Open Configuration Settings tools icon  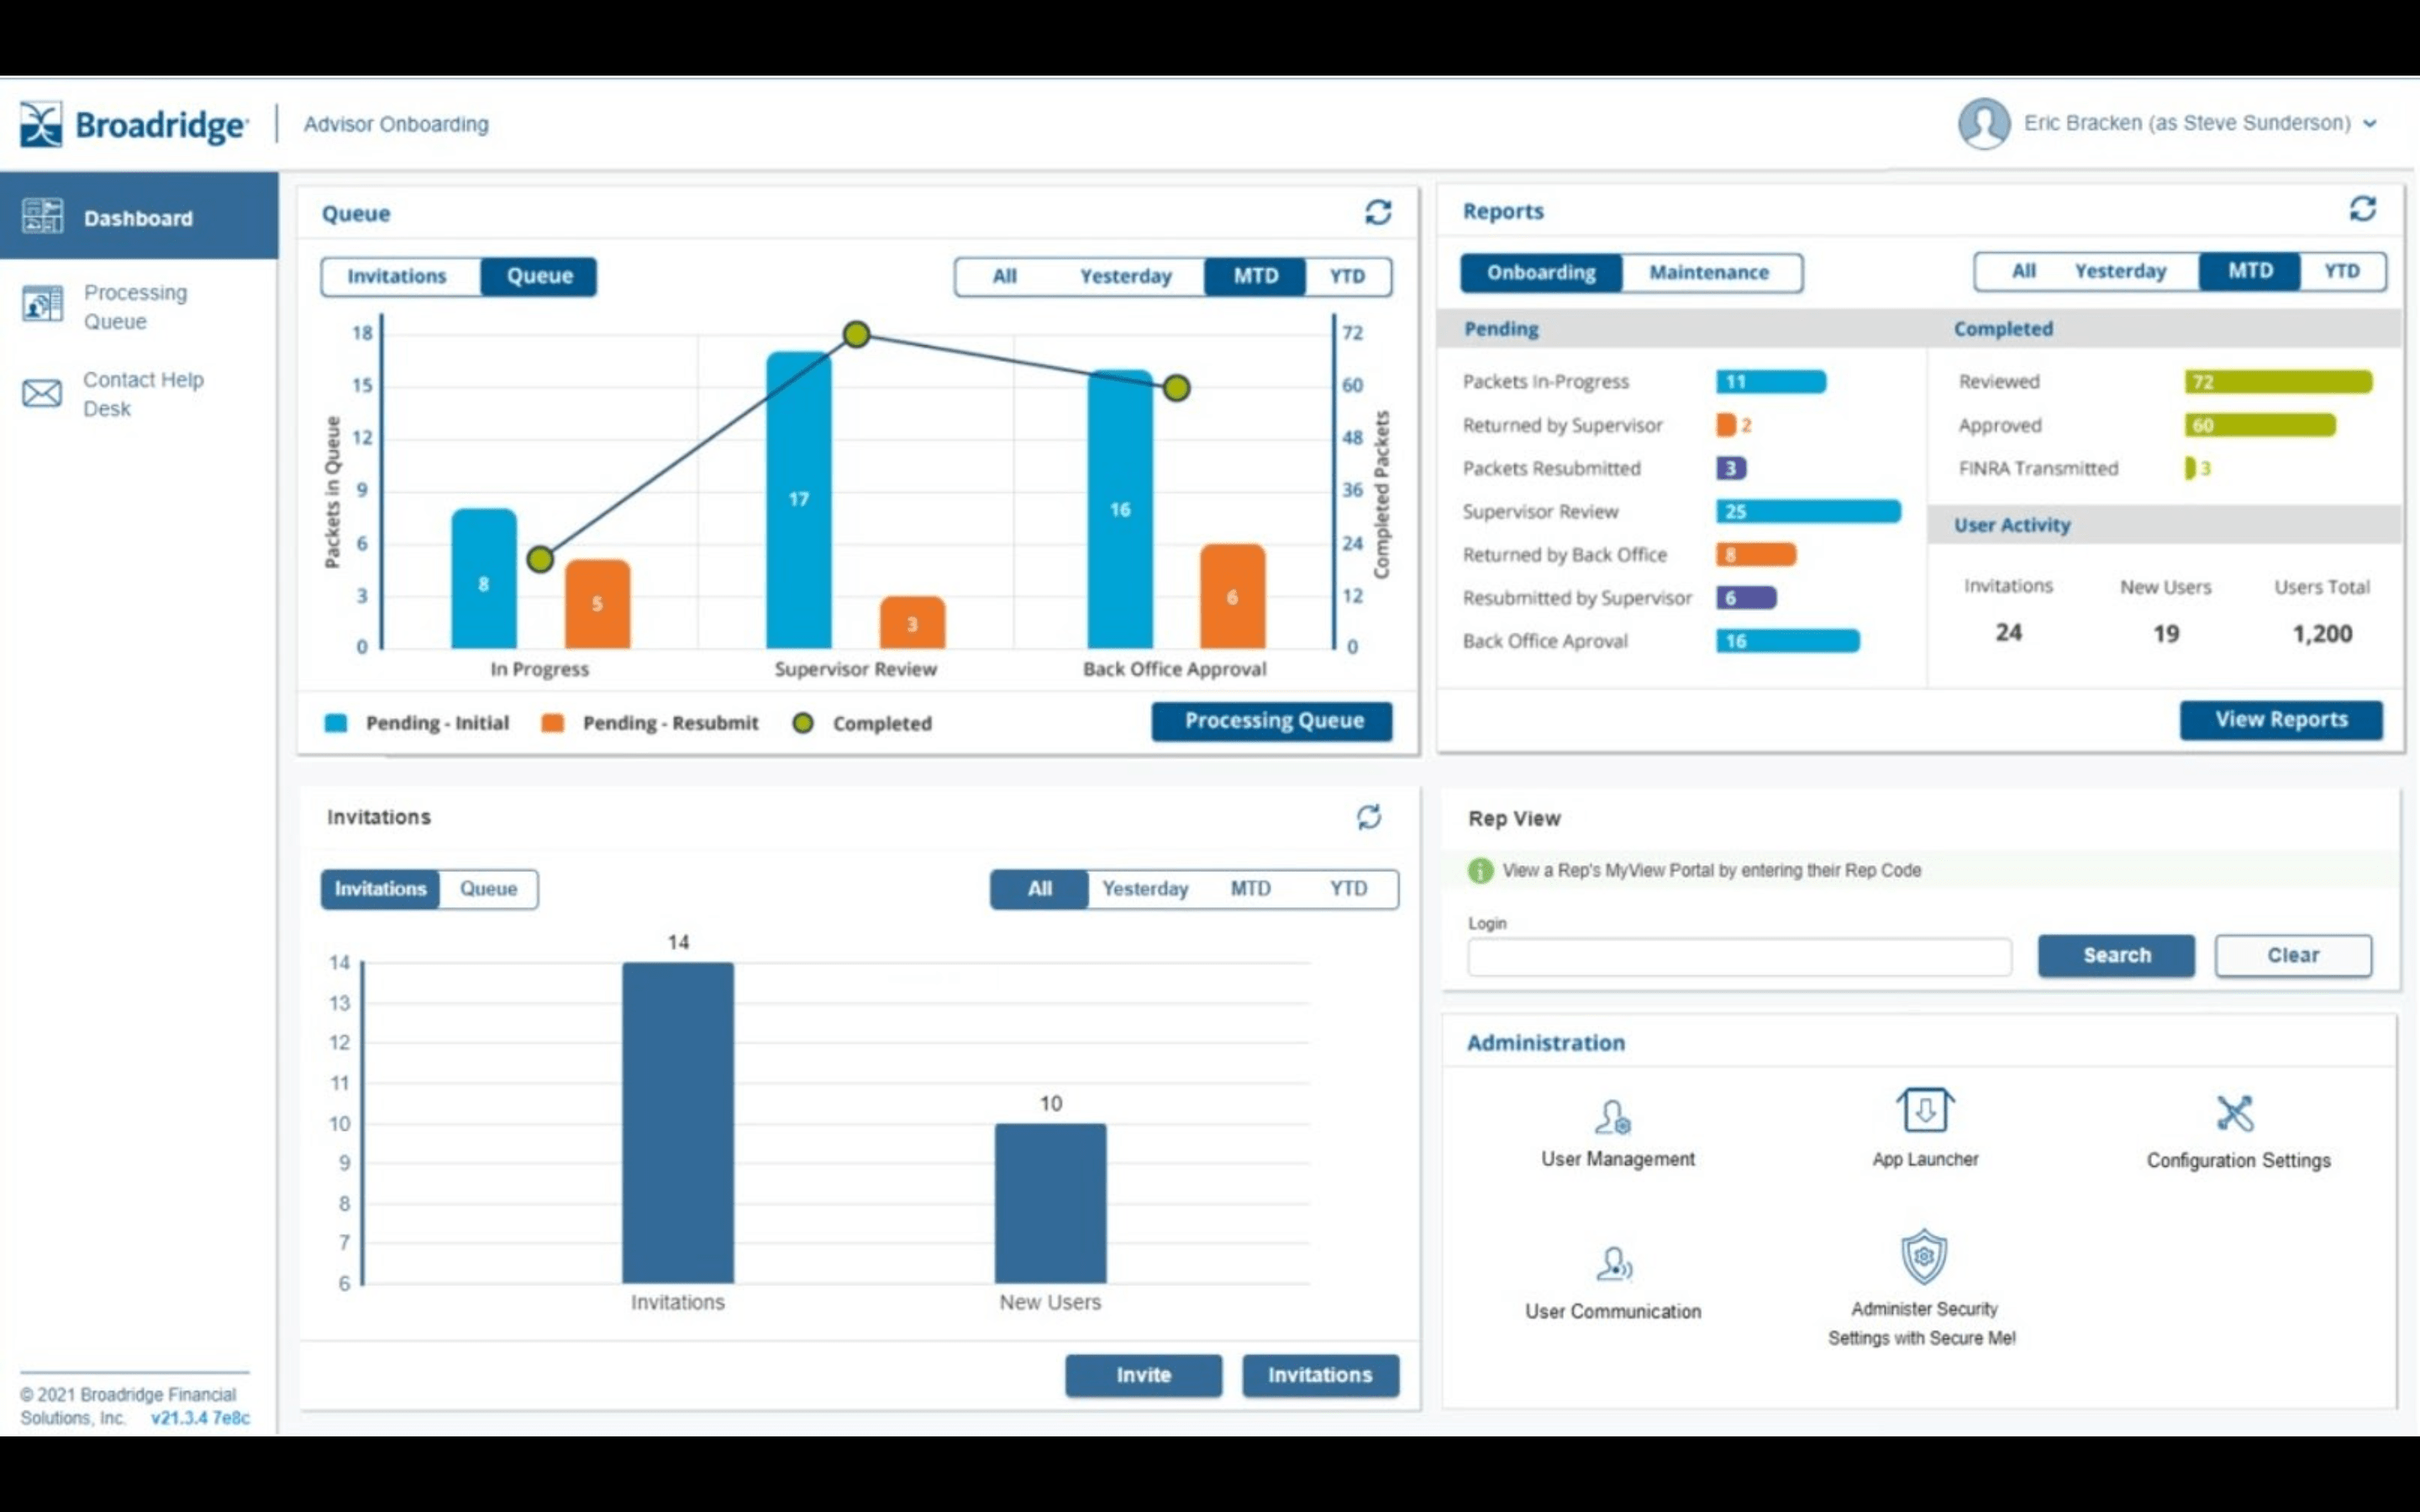tap(2235, 1113)
